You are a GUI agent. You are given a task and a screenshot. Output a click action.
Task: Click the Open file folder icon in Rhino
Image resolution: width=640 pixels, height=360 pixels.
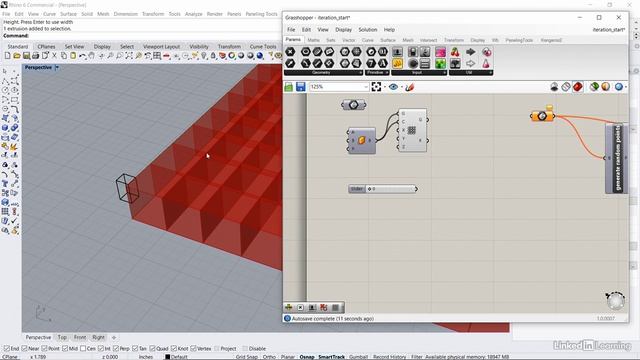pyautogui.click(x=17, y=56)
